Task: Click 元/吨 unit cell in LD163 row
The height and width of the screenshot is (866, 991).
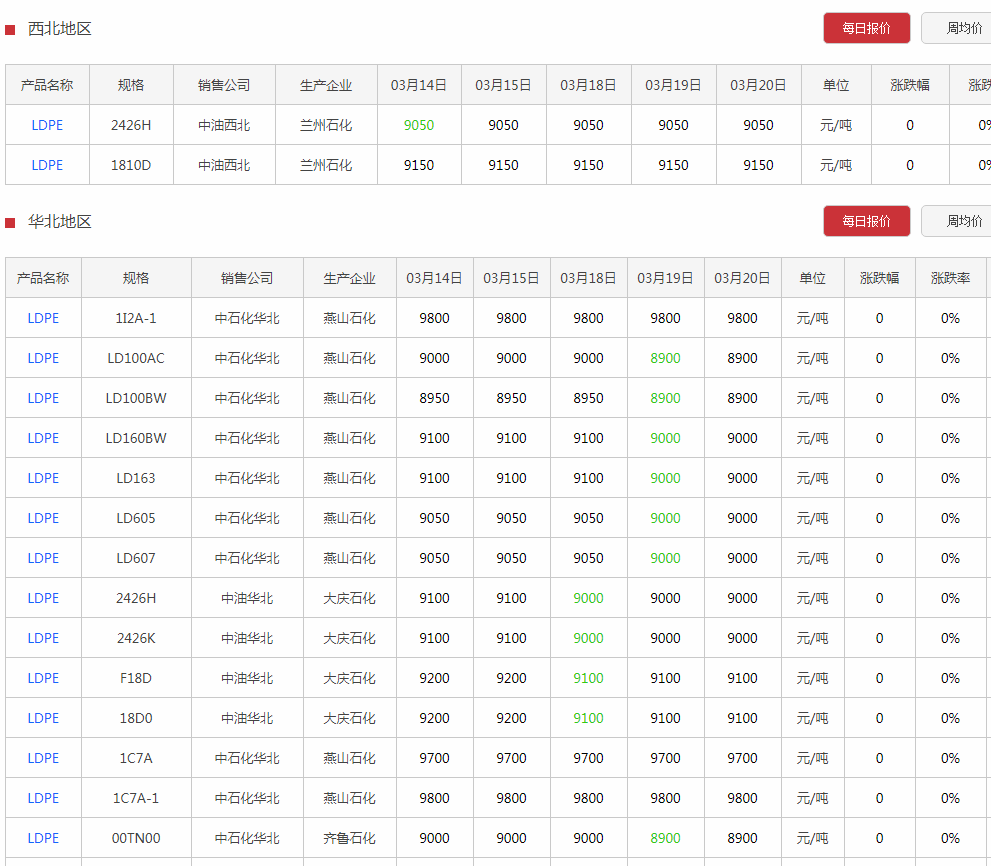Action: [813, 478]
